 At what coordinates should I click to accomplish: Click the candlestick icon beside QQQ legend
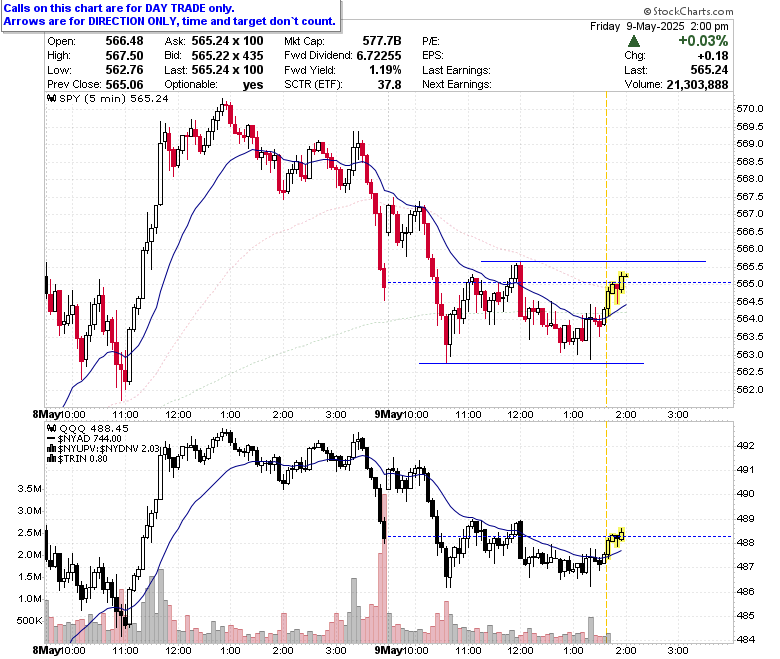point(51,428)
